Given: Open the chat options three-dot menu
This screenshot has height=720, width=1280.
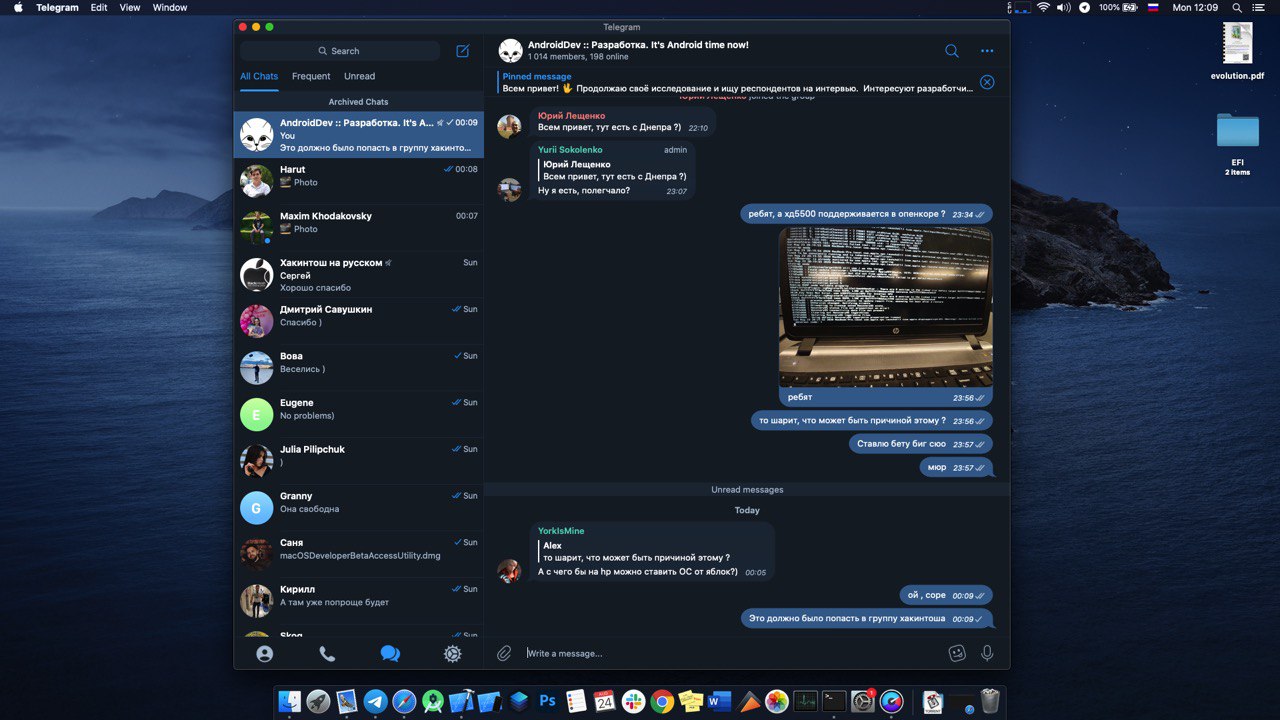Looking at the screenshot, I should pyautogui.click(x=987, y=51).
